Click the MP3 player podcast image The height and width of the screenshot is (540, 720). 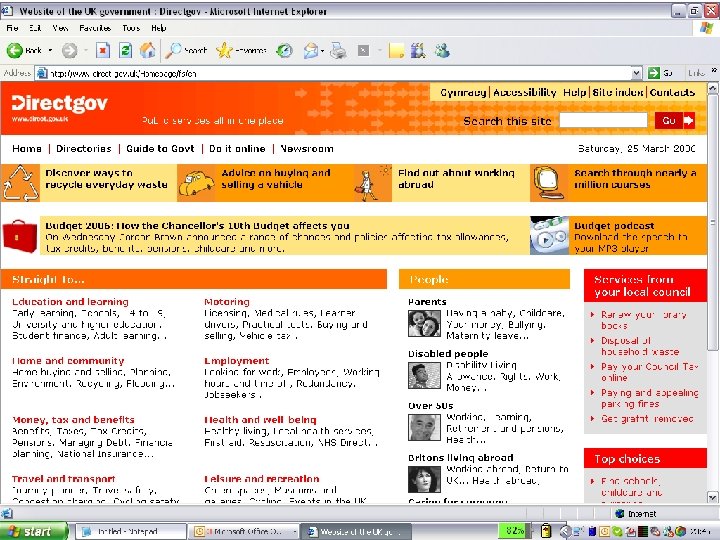click(x=549, y=236)
